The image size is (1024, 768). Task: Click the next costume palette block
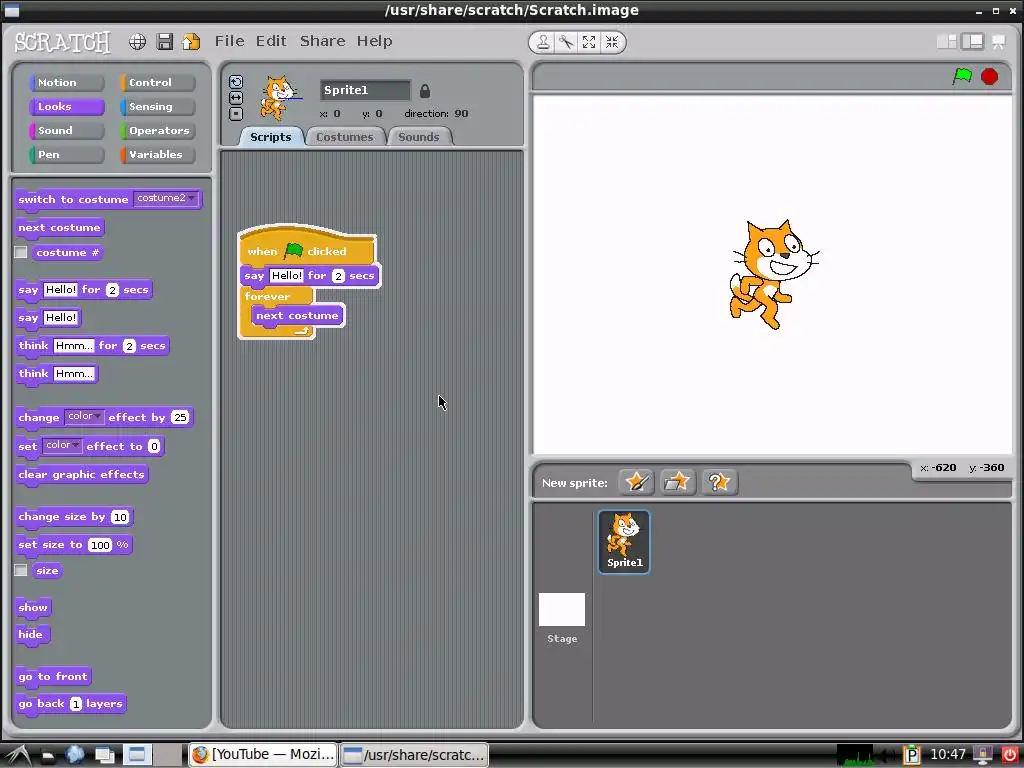[x=59, y=228]
